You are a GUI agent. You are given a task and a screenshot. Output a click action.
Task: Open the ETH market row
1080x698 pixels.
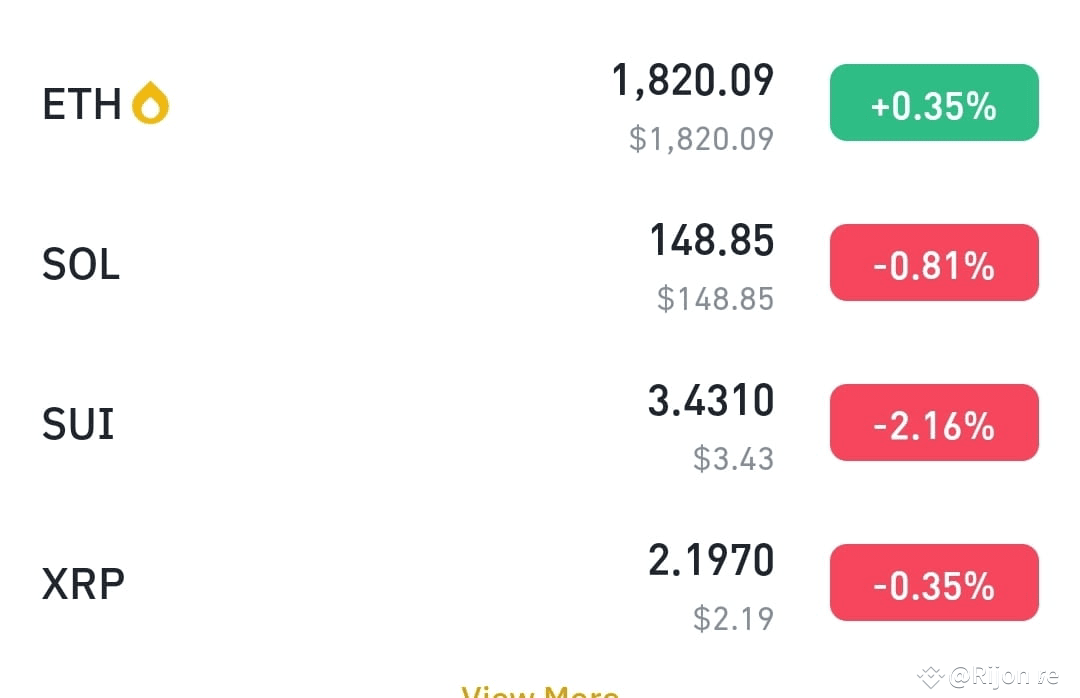click(x=540, y=103)
